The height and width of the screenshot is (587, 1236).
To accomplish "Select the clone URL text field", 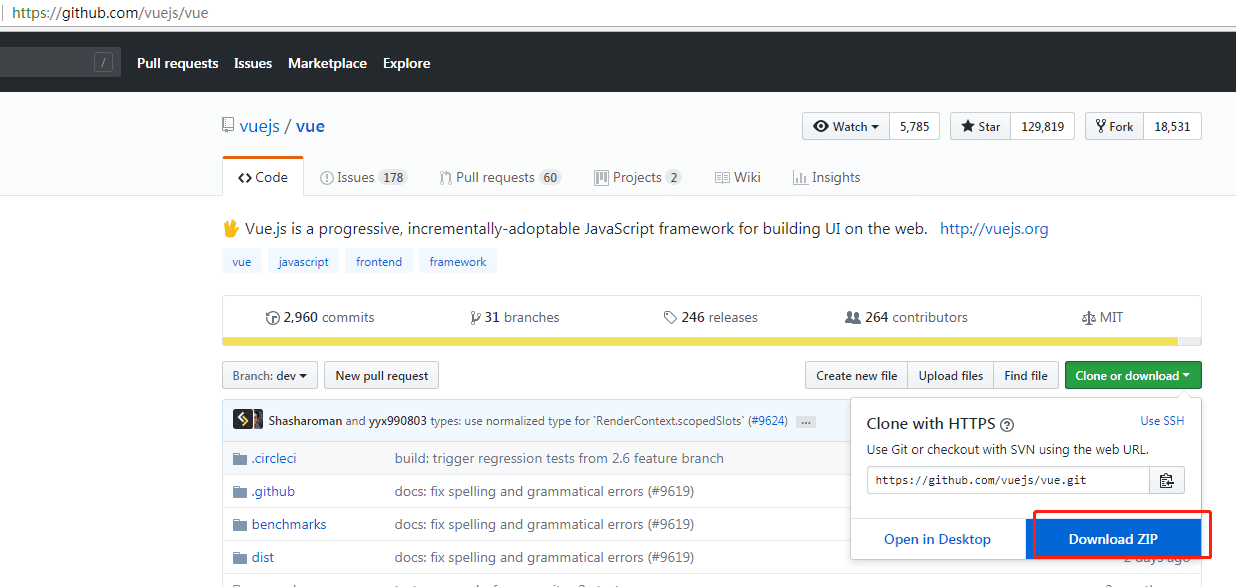I will (1008, 480).
